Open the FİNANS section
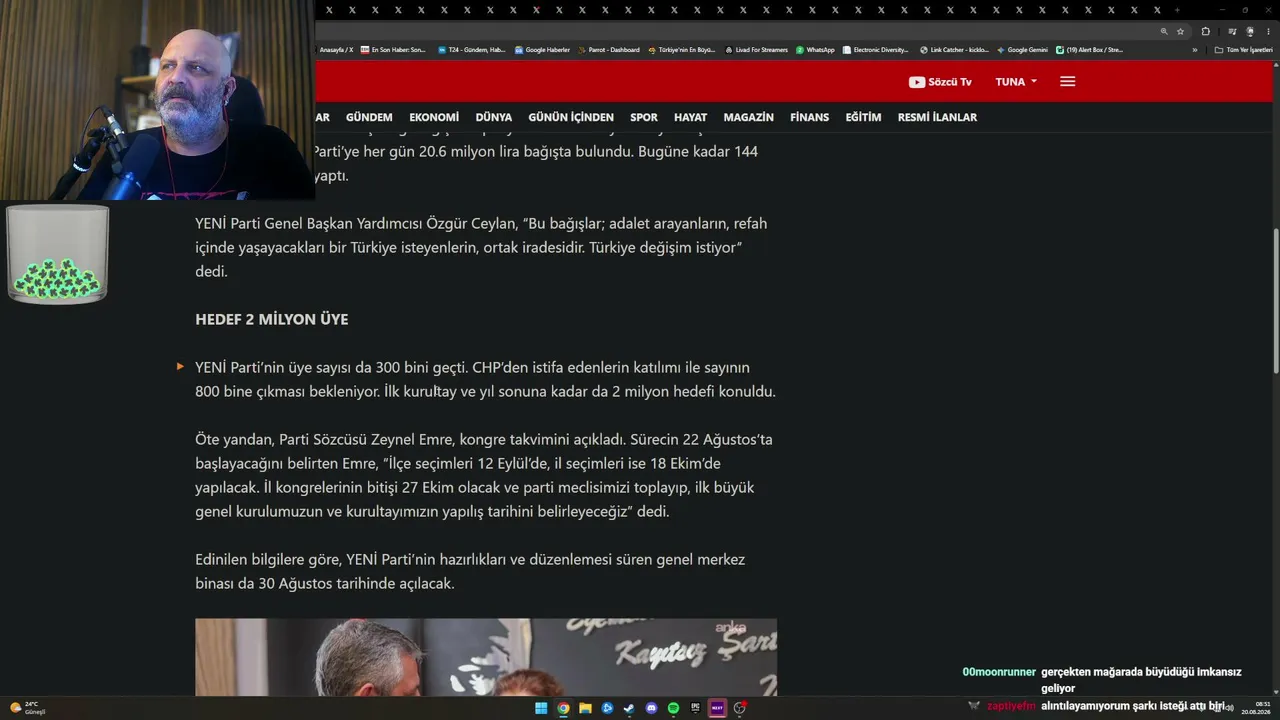The height and width of the screenshot is (720, 1280). [x=810, y=117]
